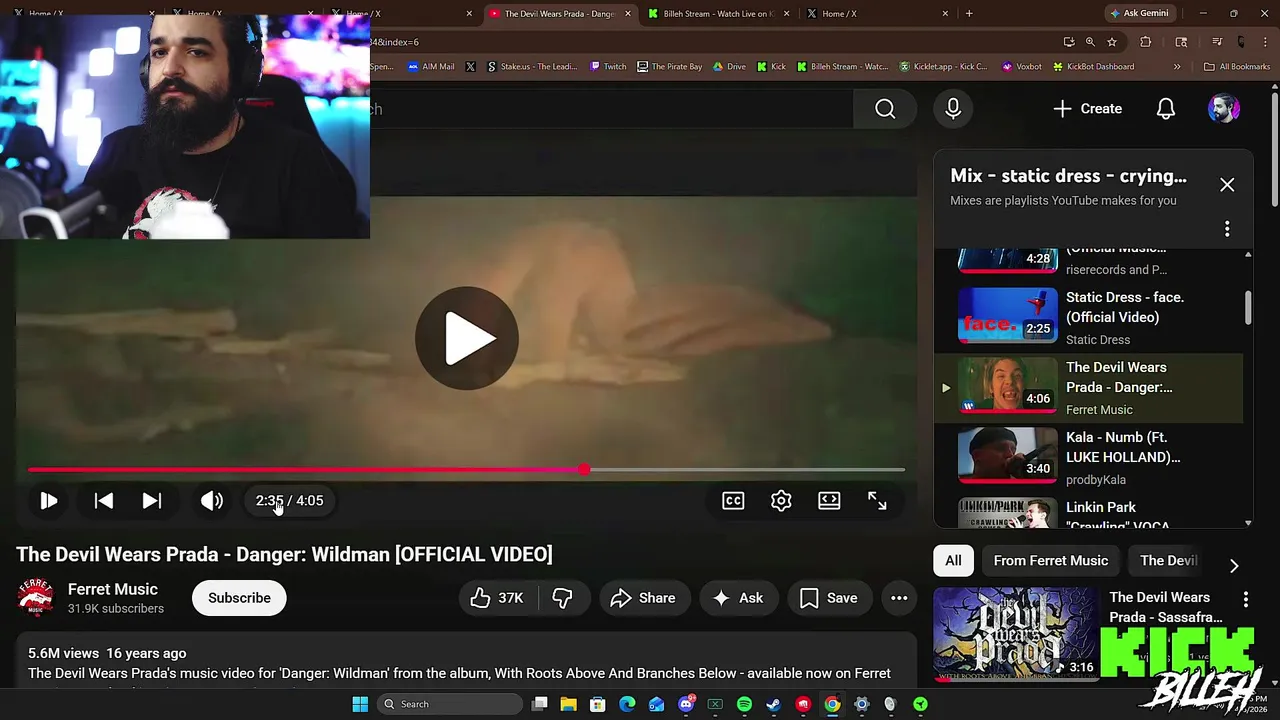Open Sassafras recommended video thumbnail
This screenshot has width=1280, height=720.
click(1015, 634)
